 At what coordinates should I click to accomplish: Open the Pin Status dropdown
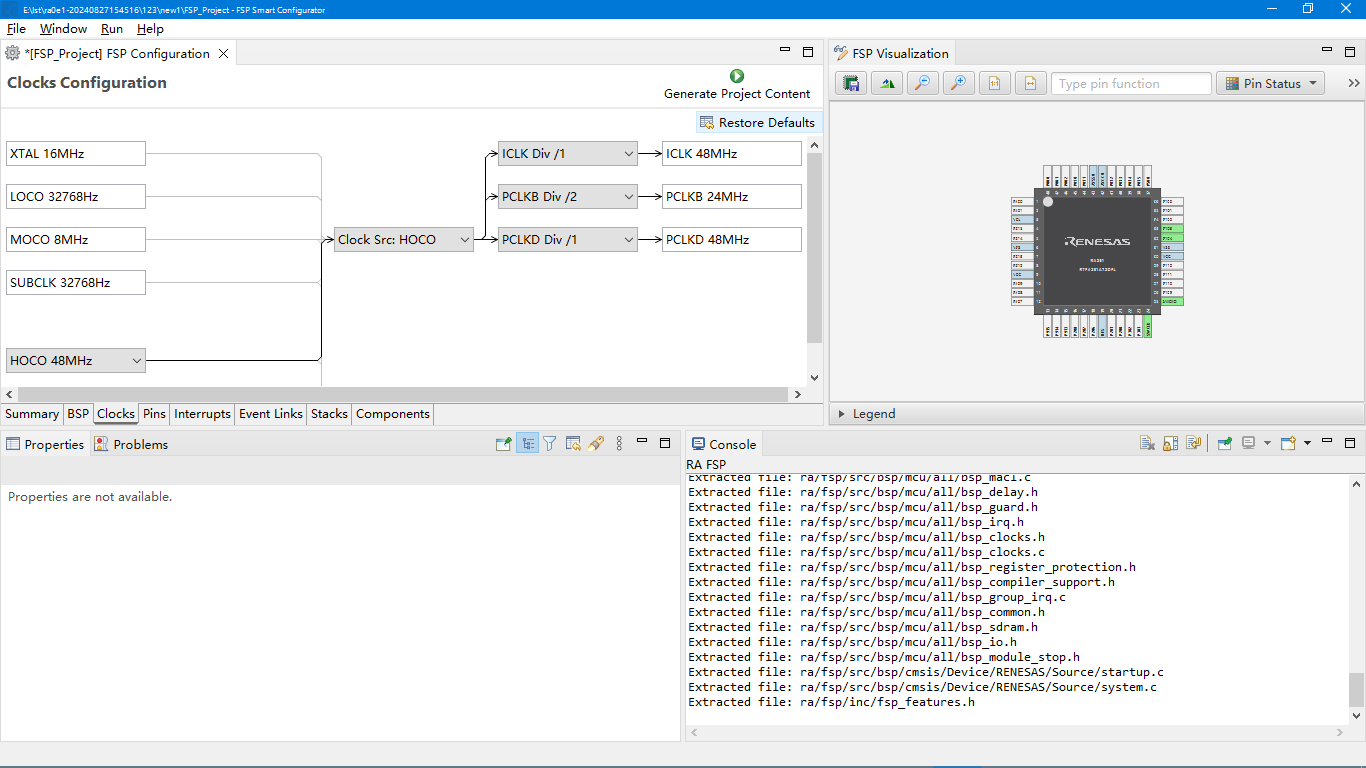point(1270,84)
